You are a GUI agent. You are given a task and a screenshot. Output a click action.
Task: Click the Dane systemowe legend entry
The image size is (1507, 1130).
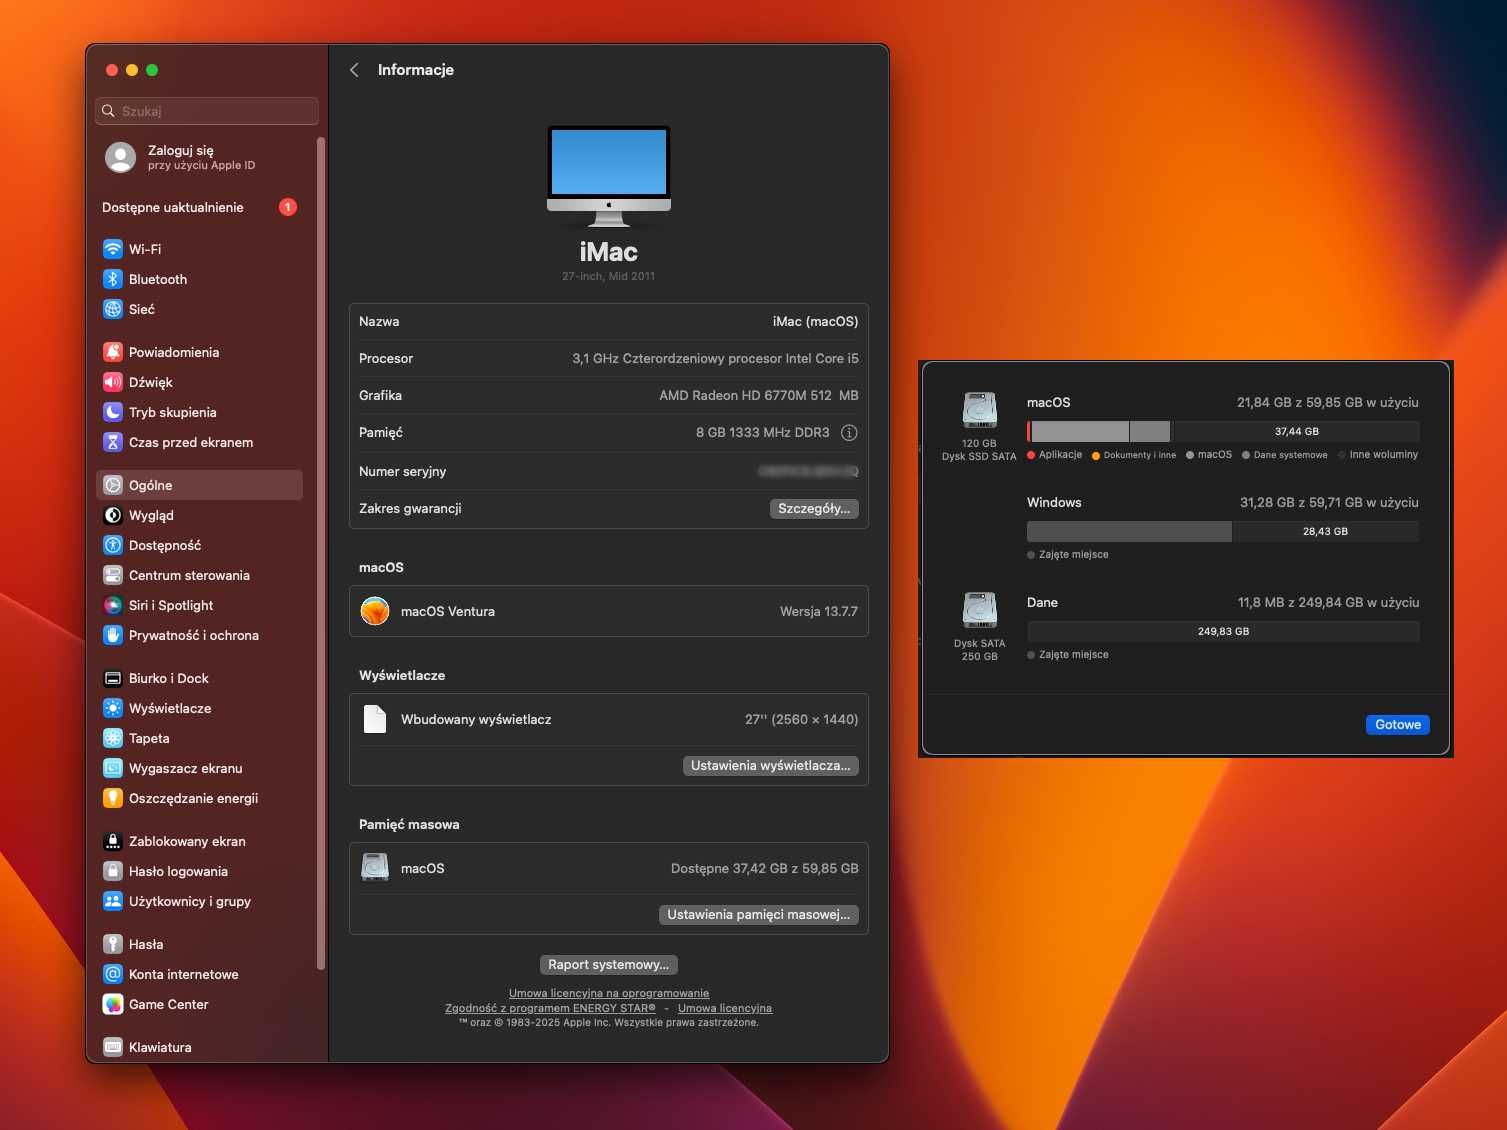click(x=1285, y=455)
